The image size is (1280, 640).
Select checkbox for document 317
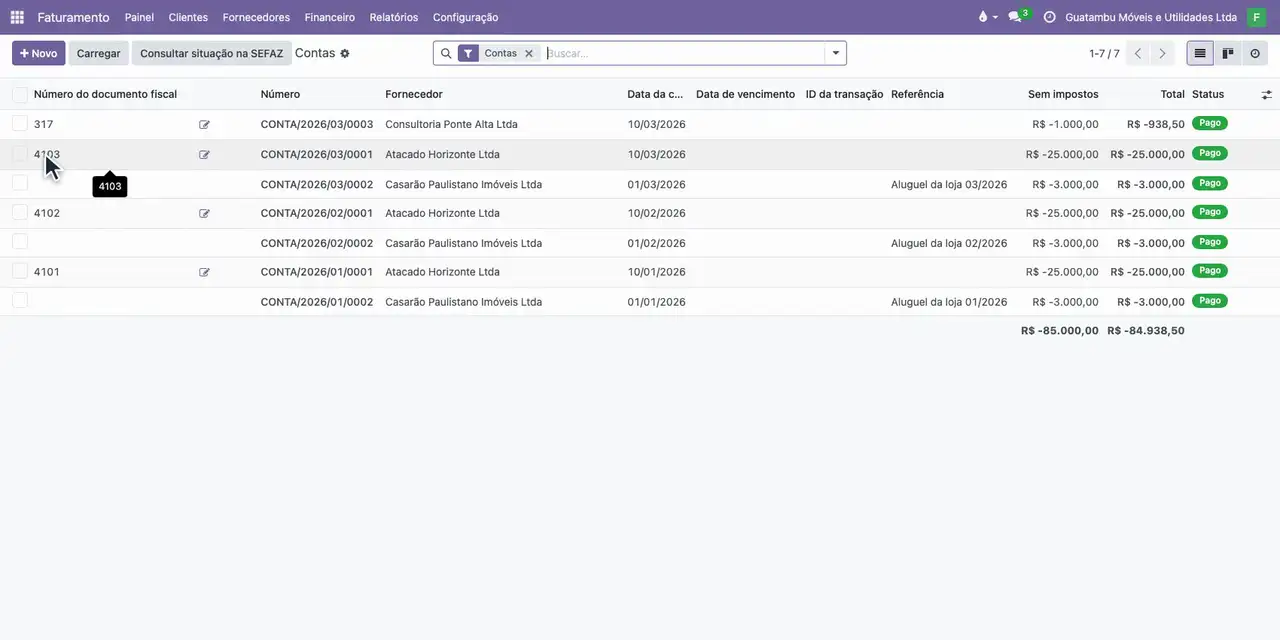click(20, 123)
